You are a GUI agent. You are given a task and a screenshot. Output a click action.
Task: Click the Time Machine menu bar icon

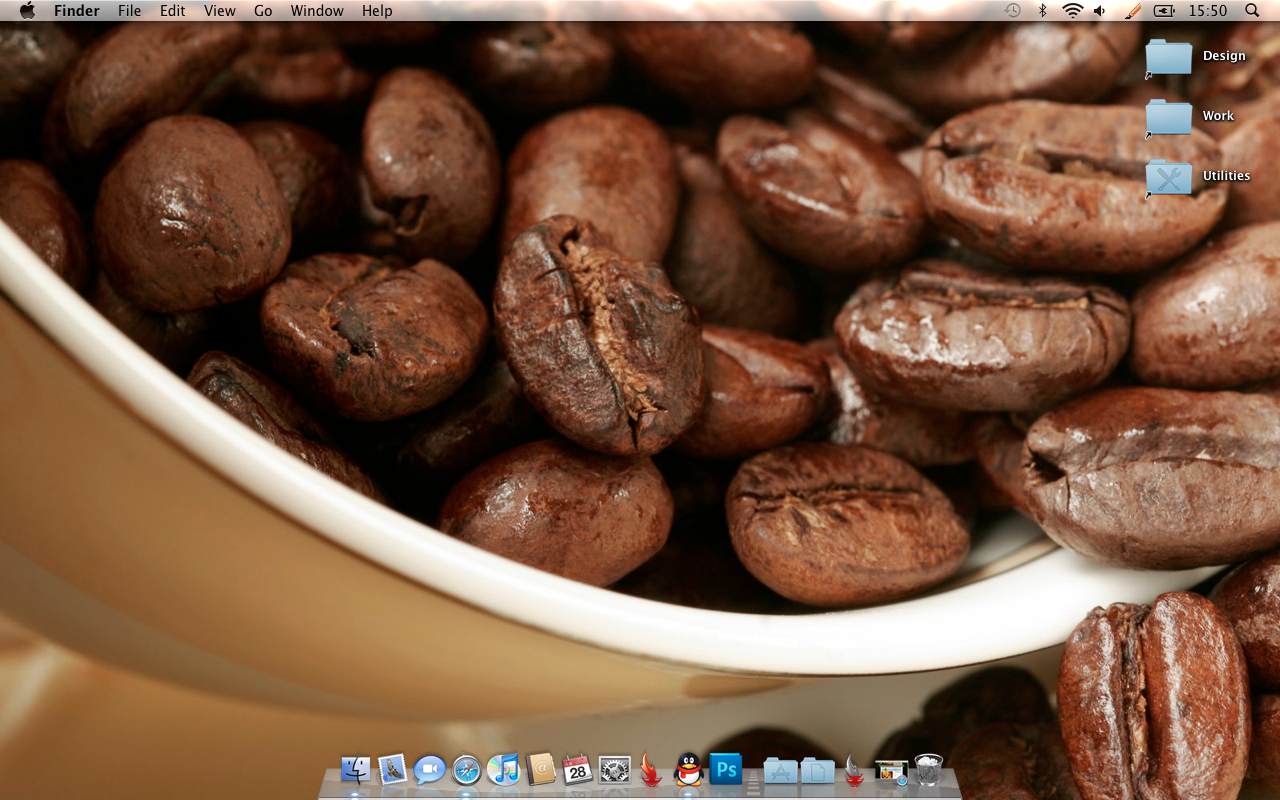click(x=1013, y=10)
